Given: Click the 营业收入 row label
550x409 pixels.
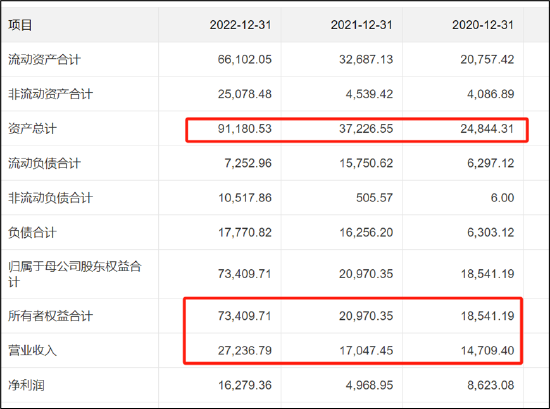Looking at the screenshot, I should pyautogui.click(x=32, y=350).
